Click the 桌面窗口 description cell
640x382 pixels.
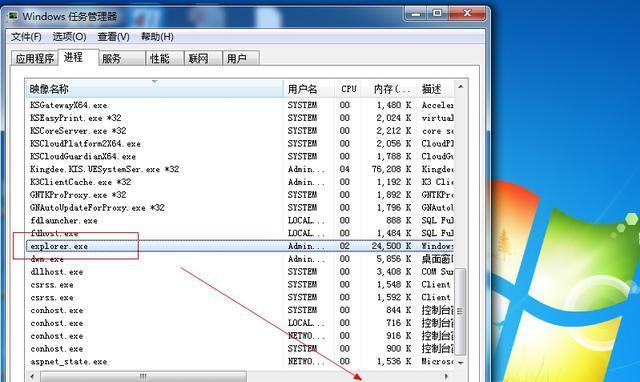tap(437, 259)
